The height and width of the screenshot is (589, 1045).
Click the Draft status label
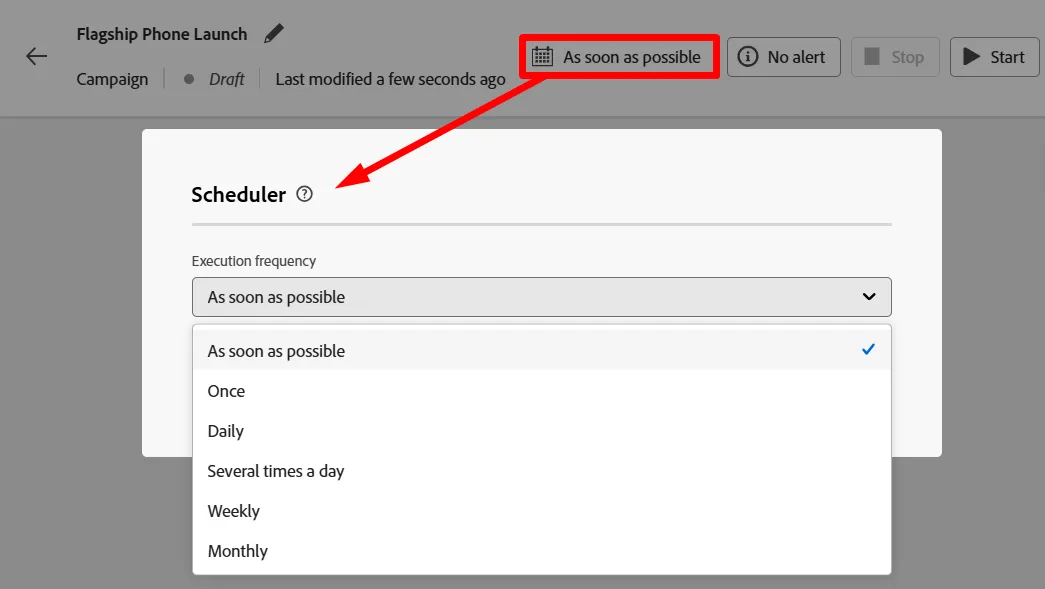[227, 79]
